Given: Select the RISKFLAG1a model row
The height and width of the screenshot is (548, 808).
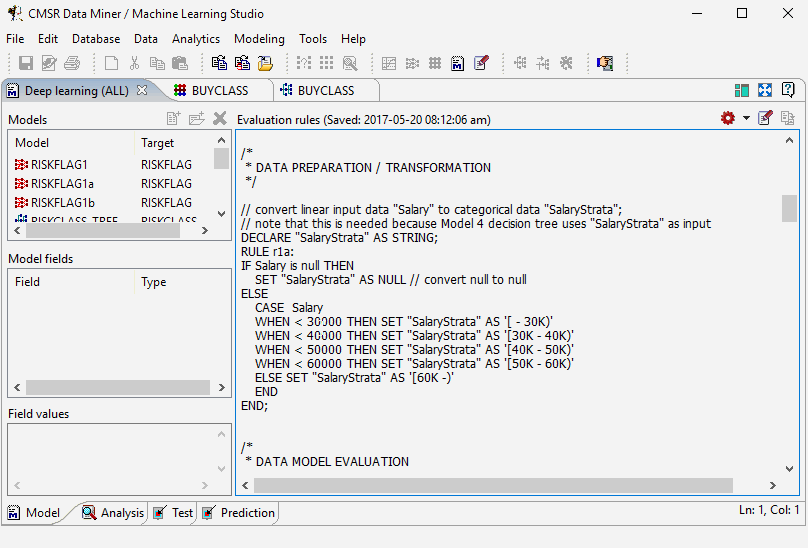Looking at the screenshot, I should pyautogui.click(x=110, y=184).
